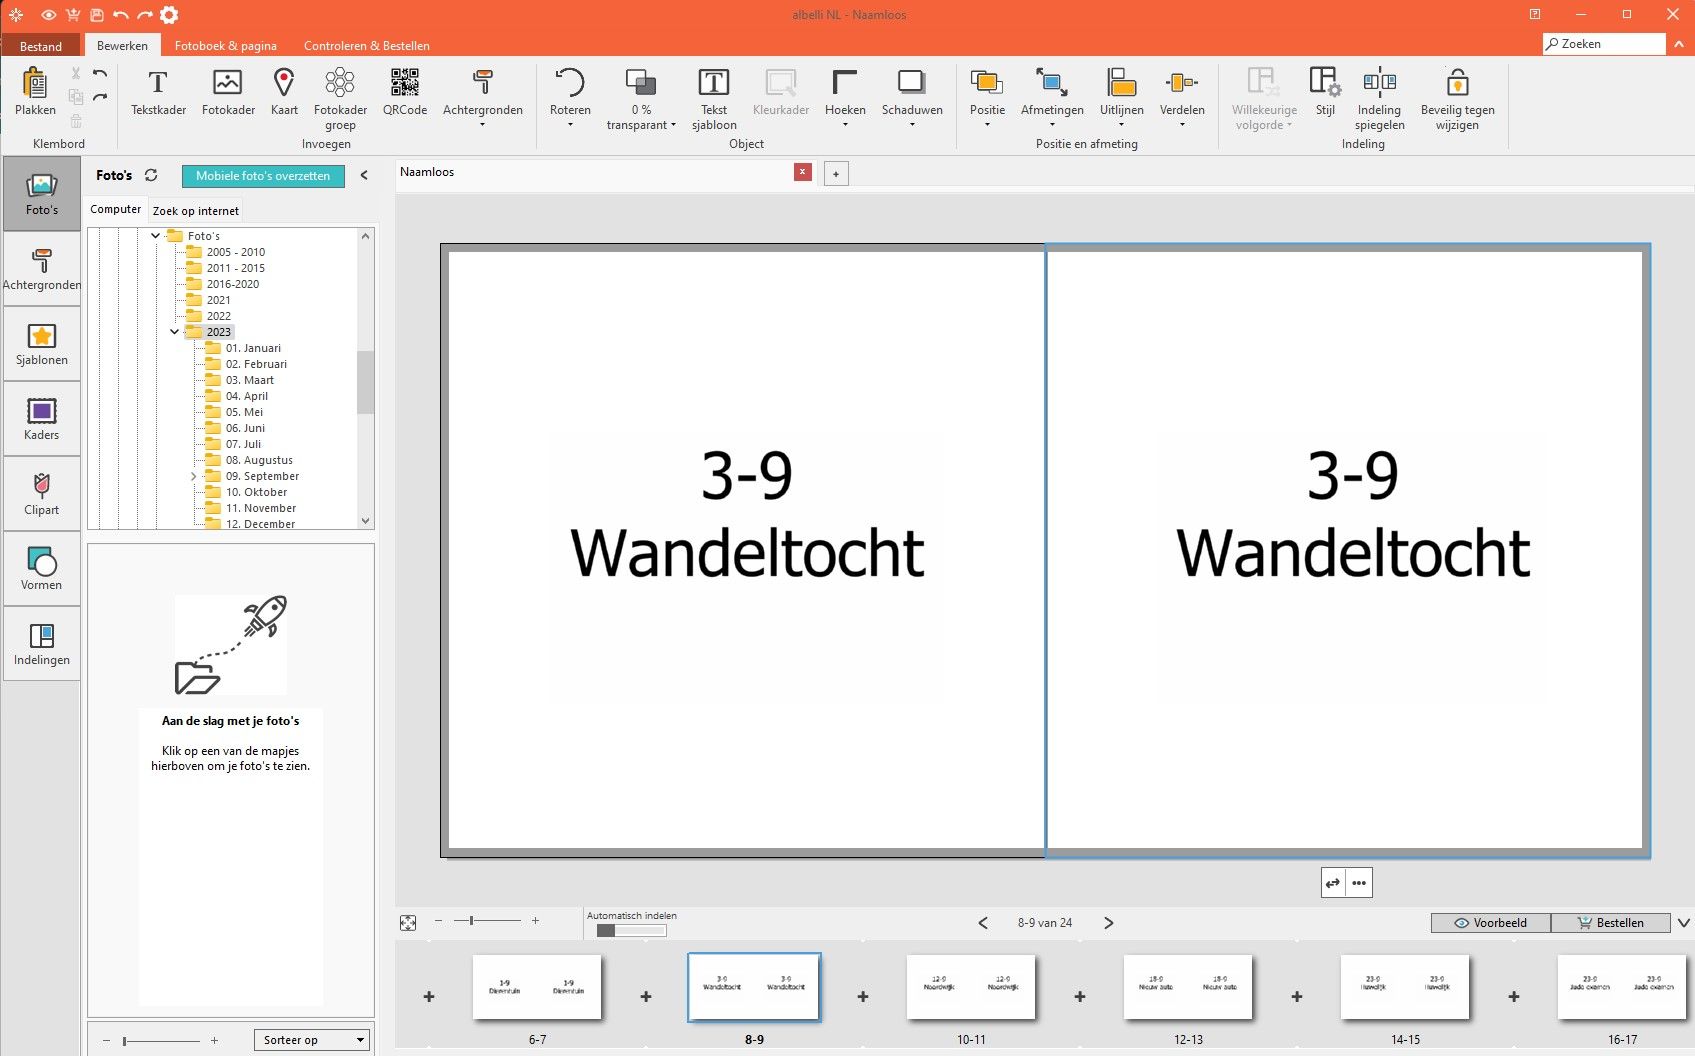Screen dimensions: 1695x1056
Task: Open the Sorteer op dropdown
Action: click(x=312, y=1040)
